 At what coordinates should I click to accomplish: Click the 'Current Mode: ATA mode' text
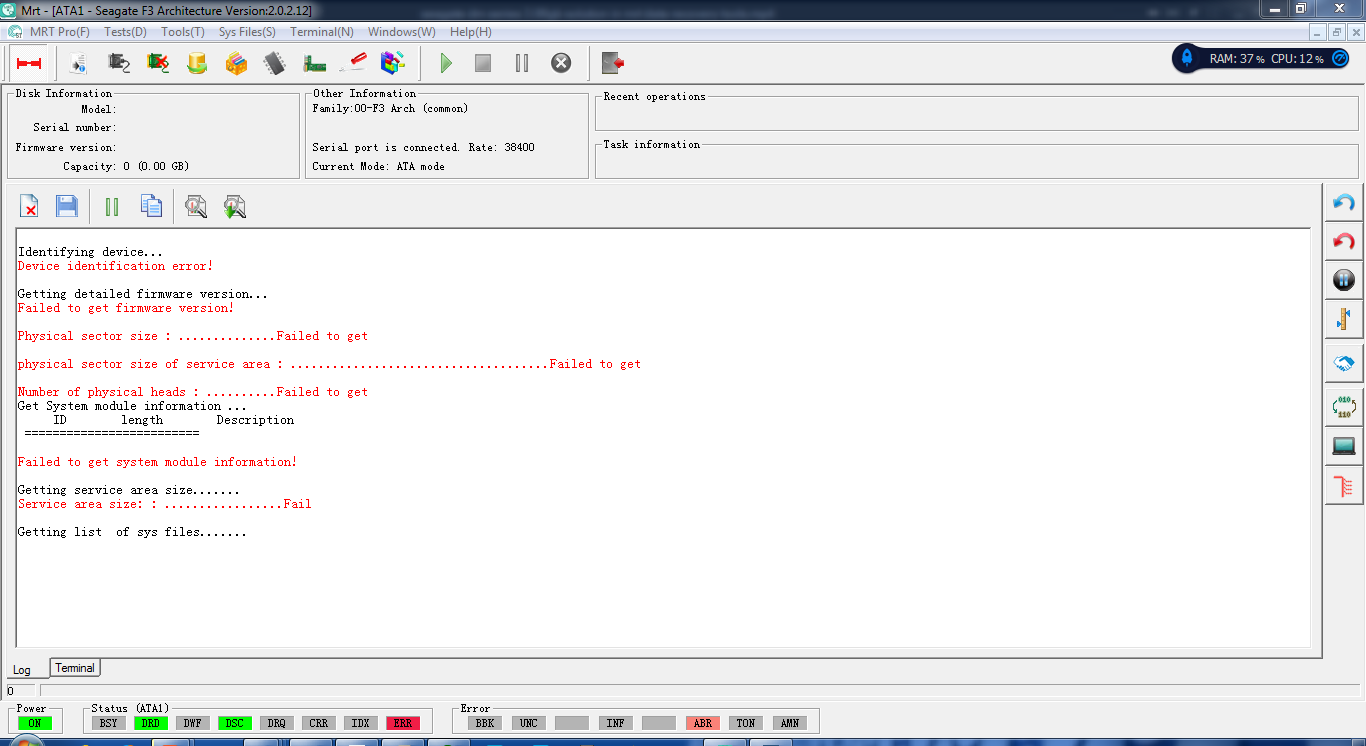(x=378, y=167)
